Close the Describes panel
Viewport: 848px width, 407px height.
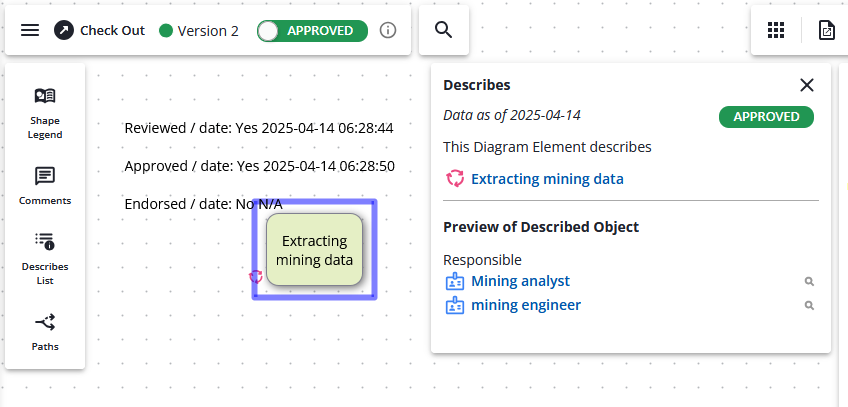point(807,85)
